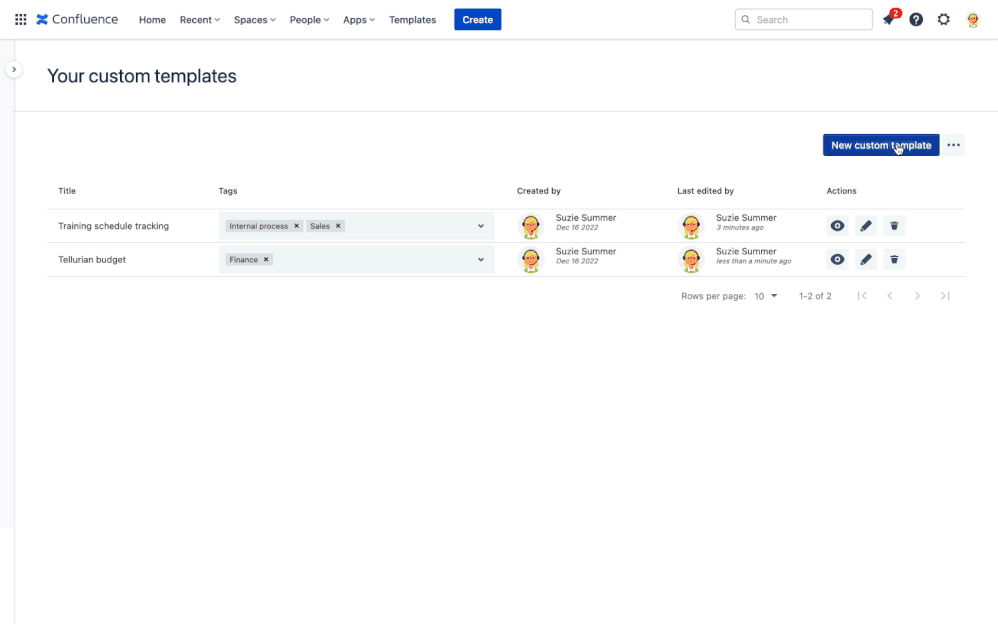The width and height of the screenshot is (998, 624).
Task: Preview the Training schedule tracking template
Action: click(x=837, y=226)
